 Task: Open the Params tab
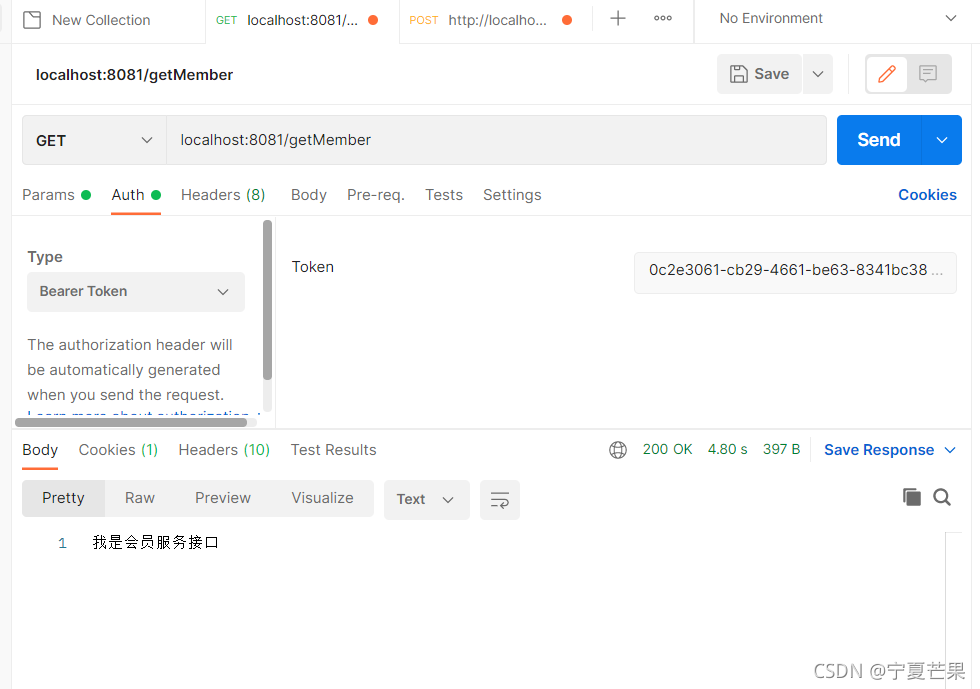56,195
